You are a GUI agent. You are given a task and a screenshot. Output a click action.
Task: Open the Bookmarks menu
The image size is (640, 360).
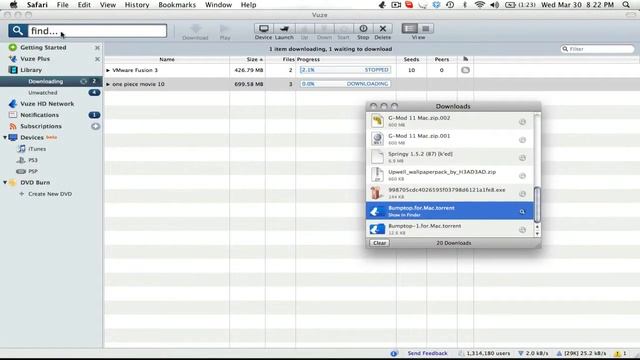(177, 5)
